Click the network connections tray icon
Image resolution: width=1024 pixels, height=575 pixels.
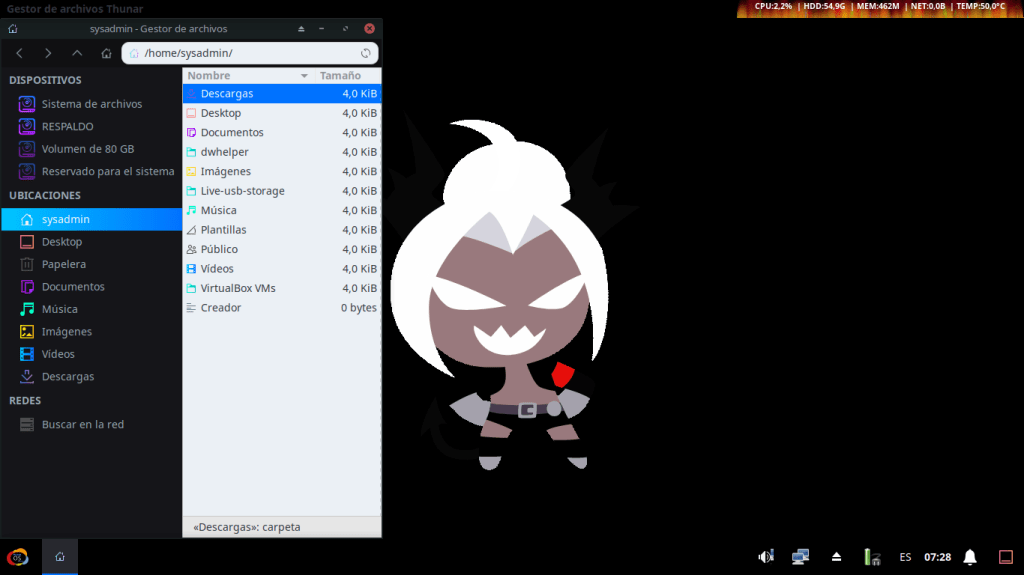pyautogui.click(x=800, y=557)
